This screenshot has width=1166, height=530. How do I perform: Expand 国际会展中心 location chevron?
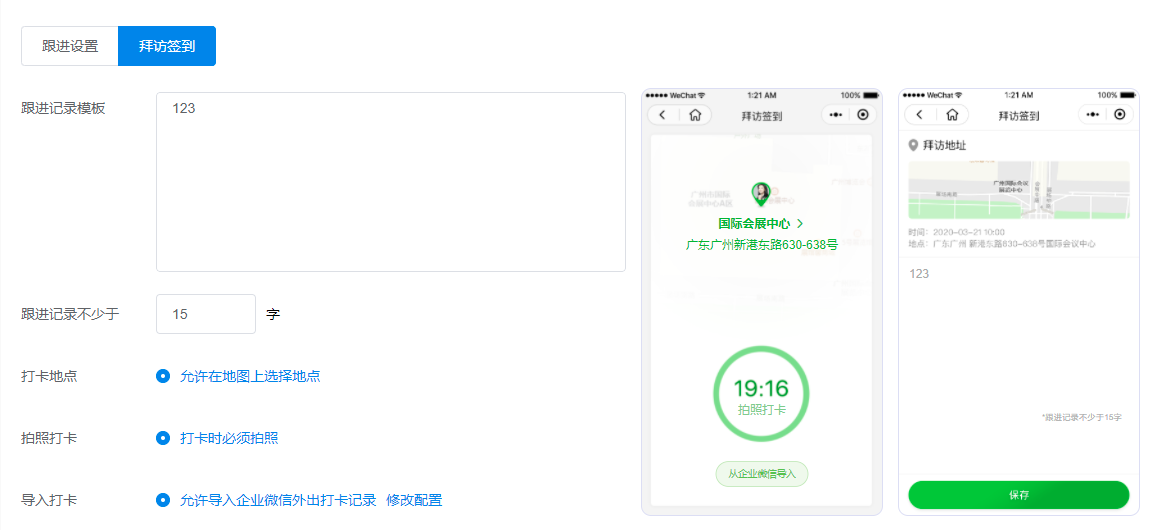pyautogui.click(x=800, y=224)
